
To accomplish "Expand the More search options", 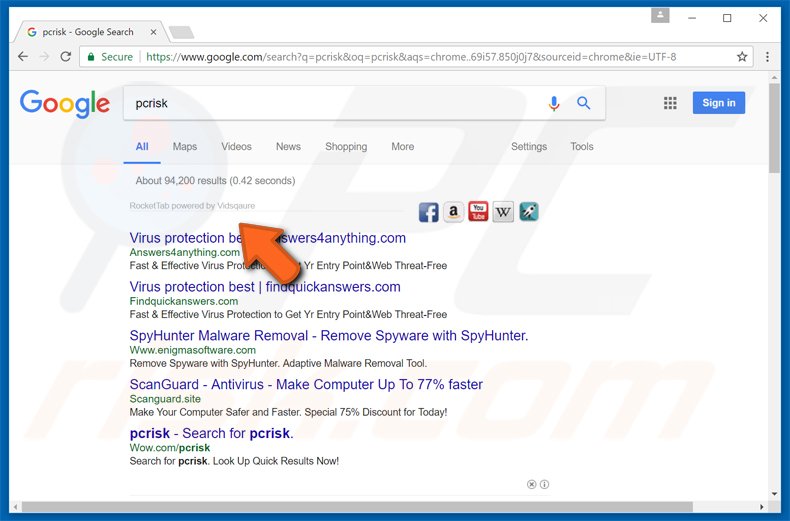I will tap(402, 147).
